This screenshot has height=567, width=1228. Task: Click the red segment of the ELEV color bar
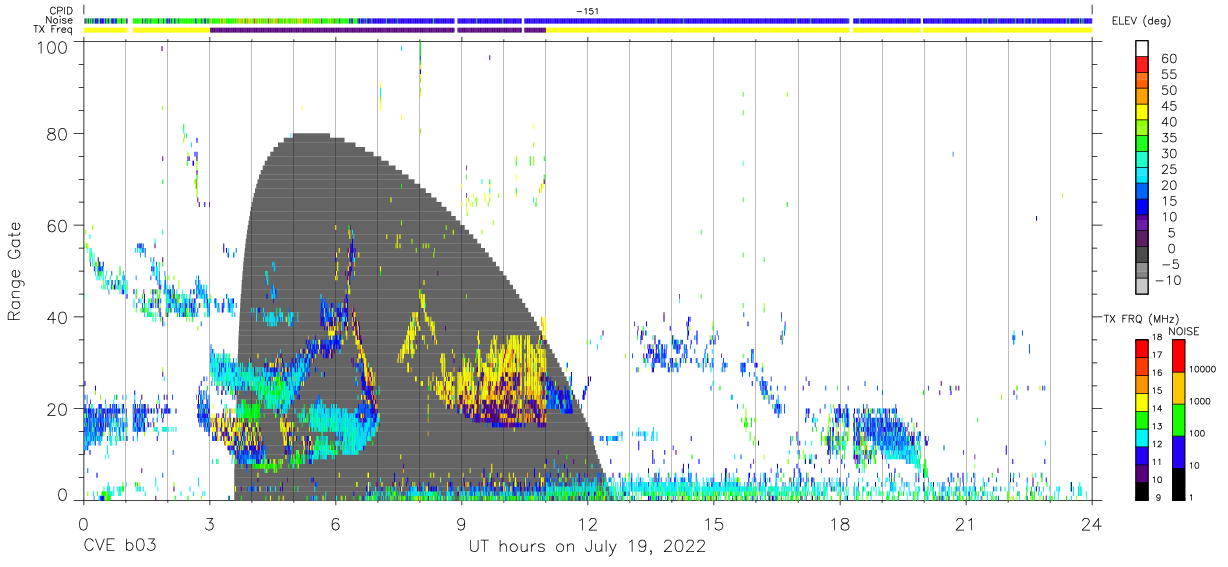1142,64
